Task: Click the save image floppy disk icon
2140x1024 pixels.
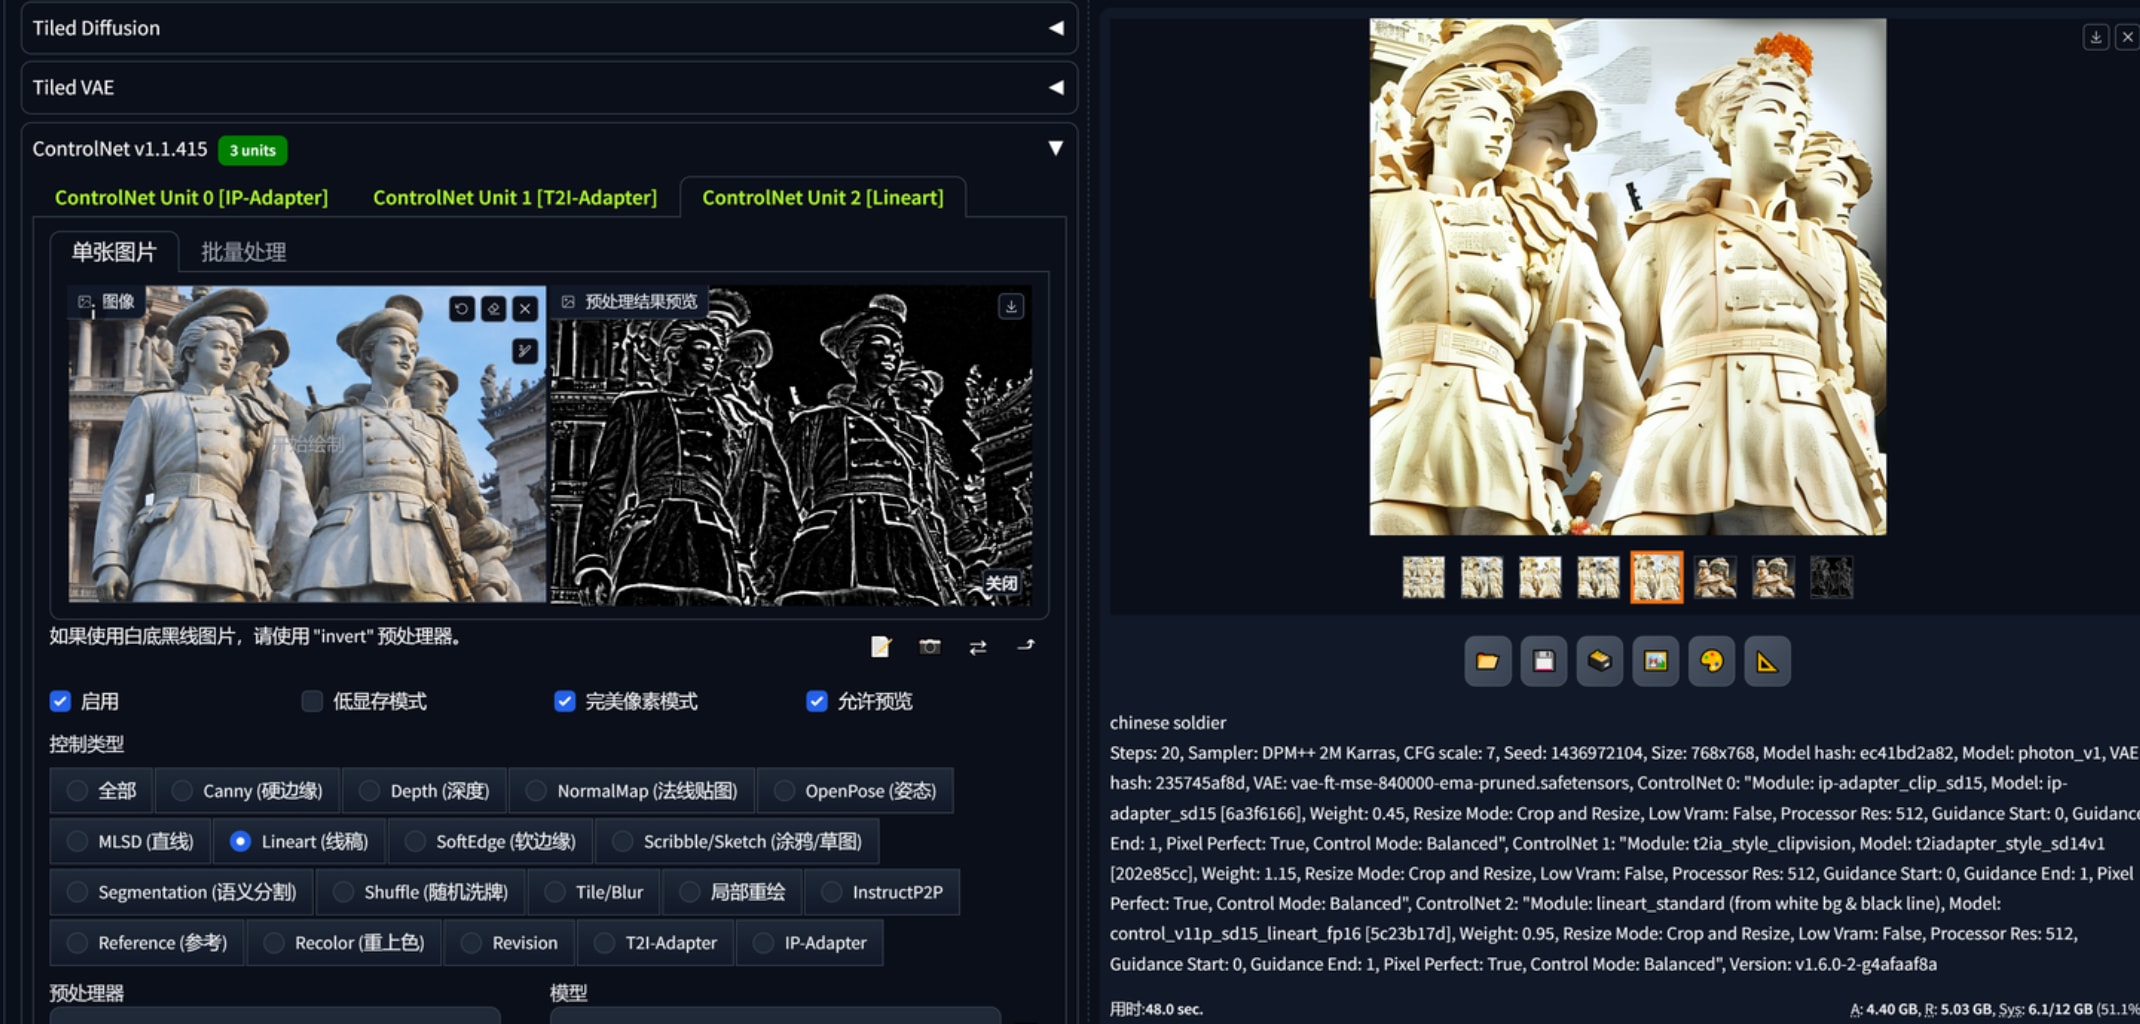Action: [1543, 661]
